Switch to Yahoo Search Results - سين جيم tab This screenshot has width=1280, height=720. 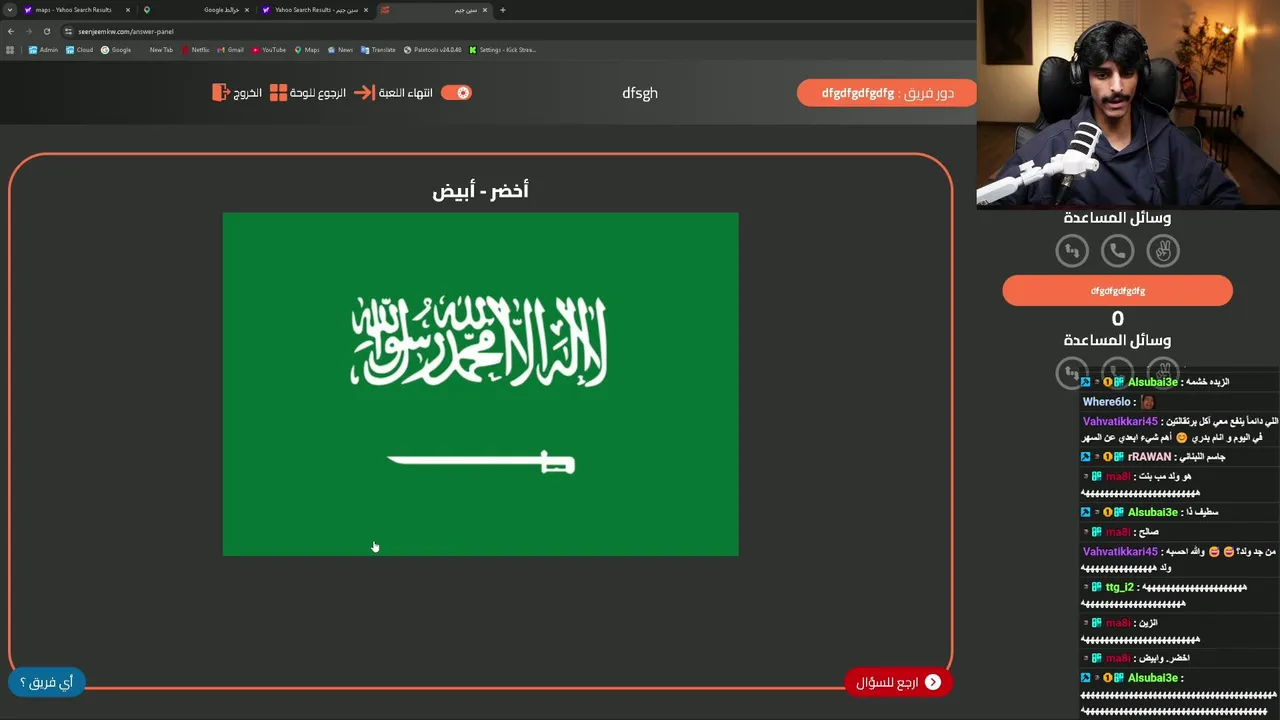[316, 10]
